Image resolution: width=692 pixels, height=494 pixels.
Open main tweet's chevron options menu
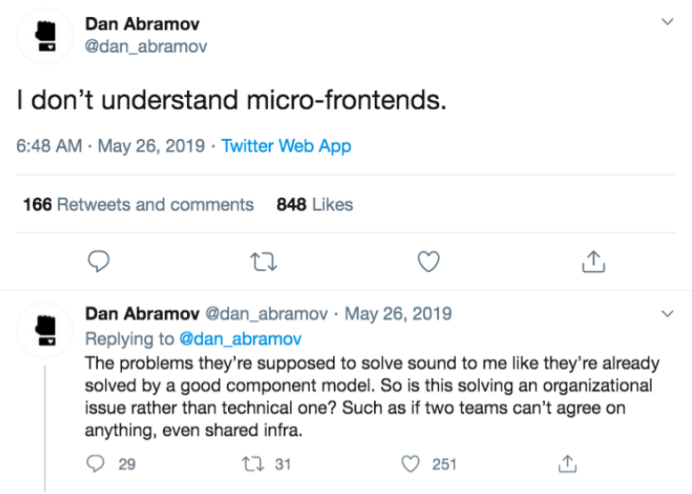tap(668, 21)
